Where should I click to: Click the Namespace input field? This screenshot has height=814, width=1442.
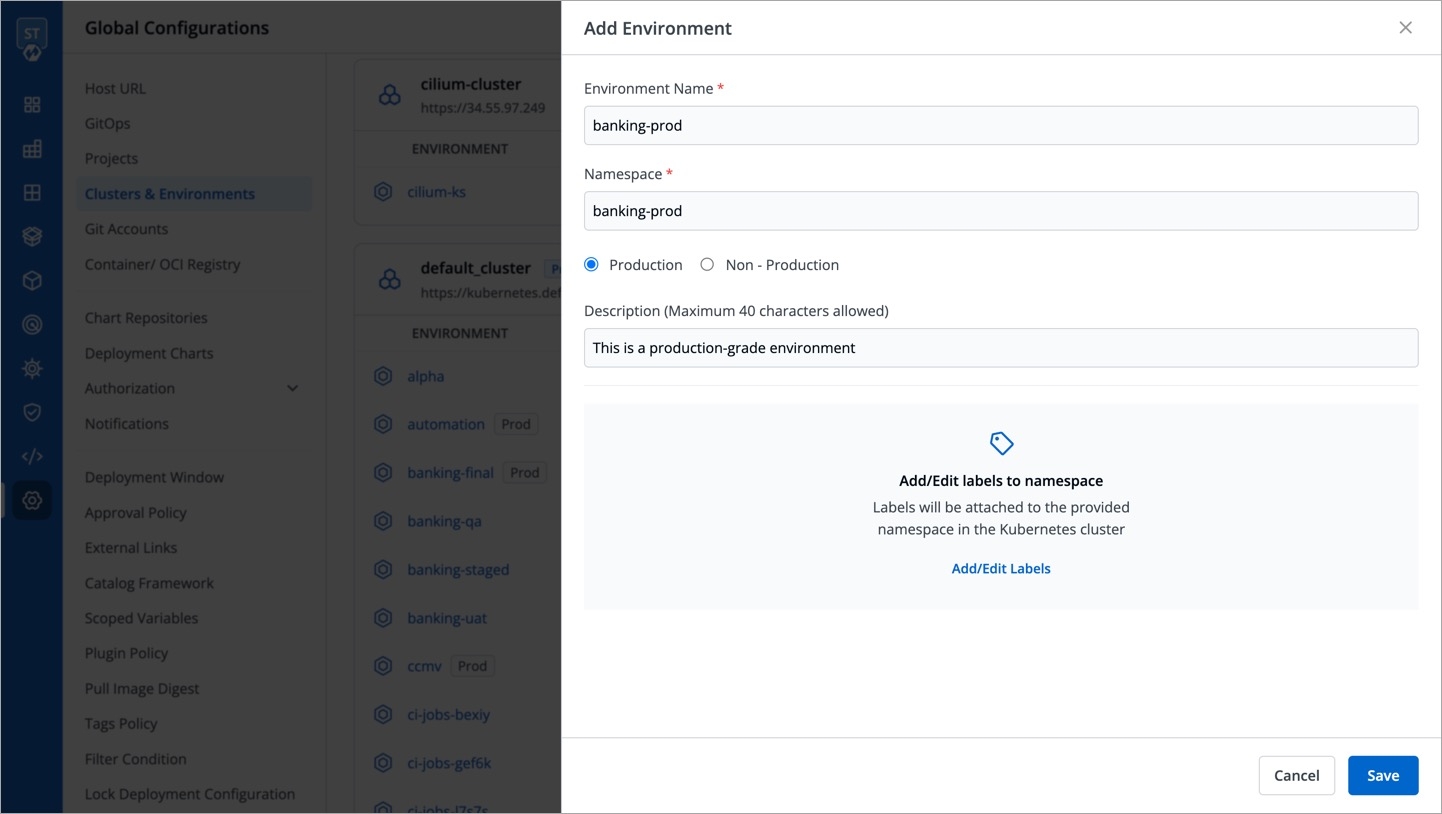1001,211
